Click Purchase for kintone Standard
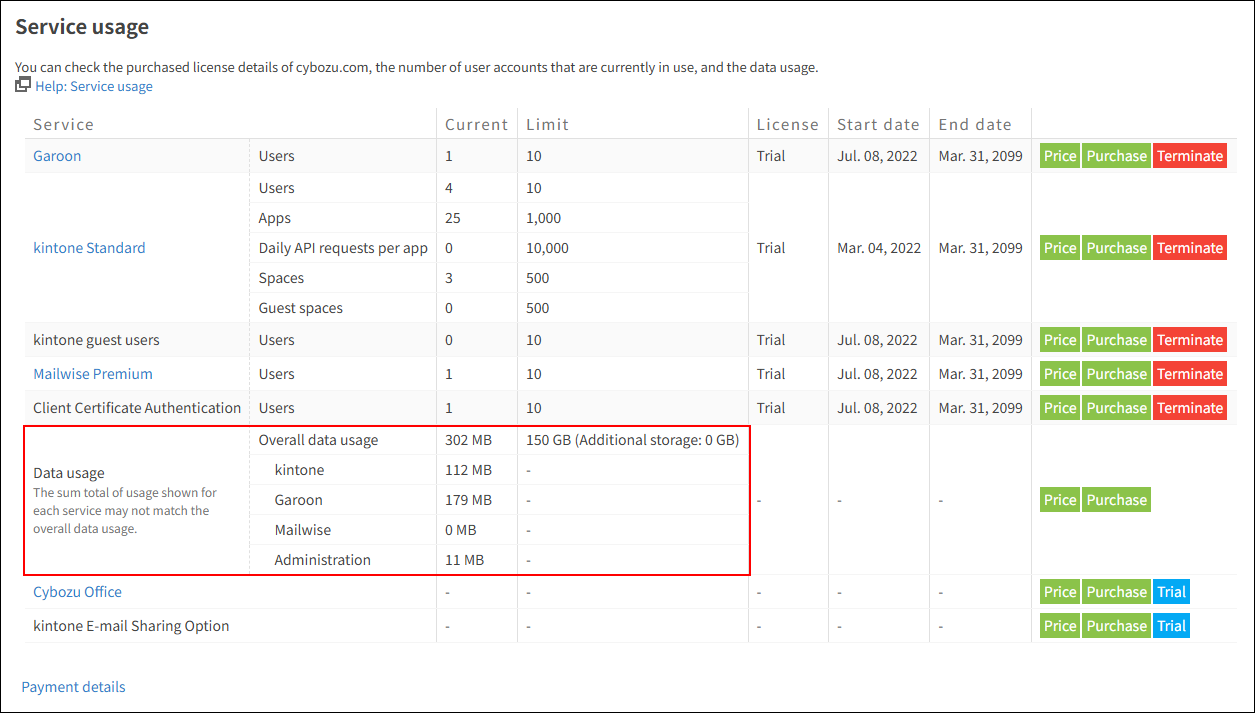 point(1116,247)
